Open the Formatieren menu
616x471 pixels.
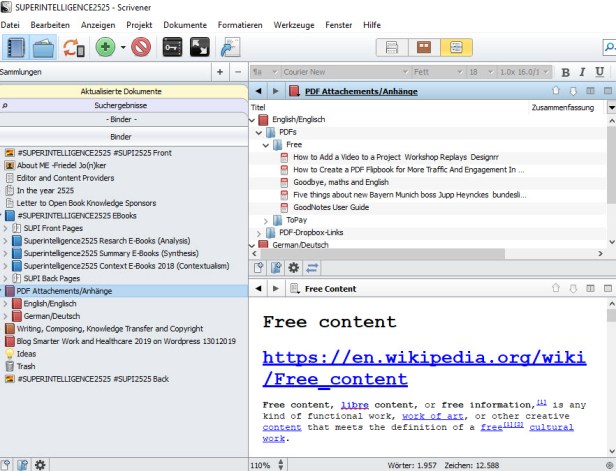240,24
